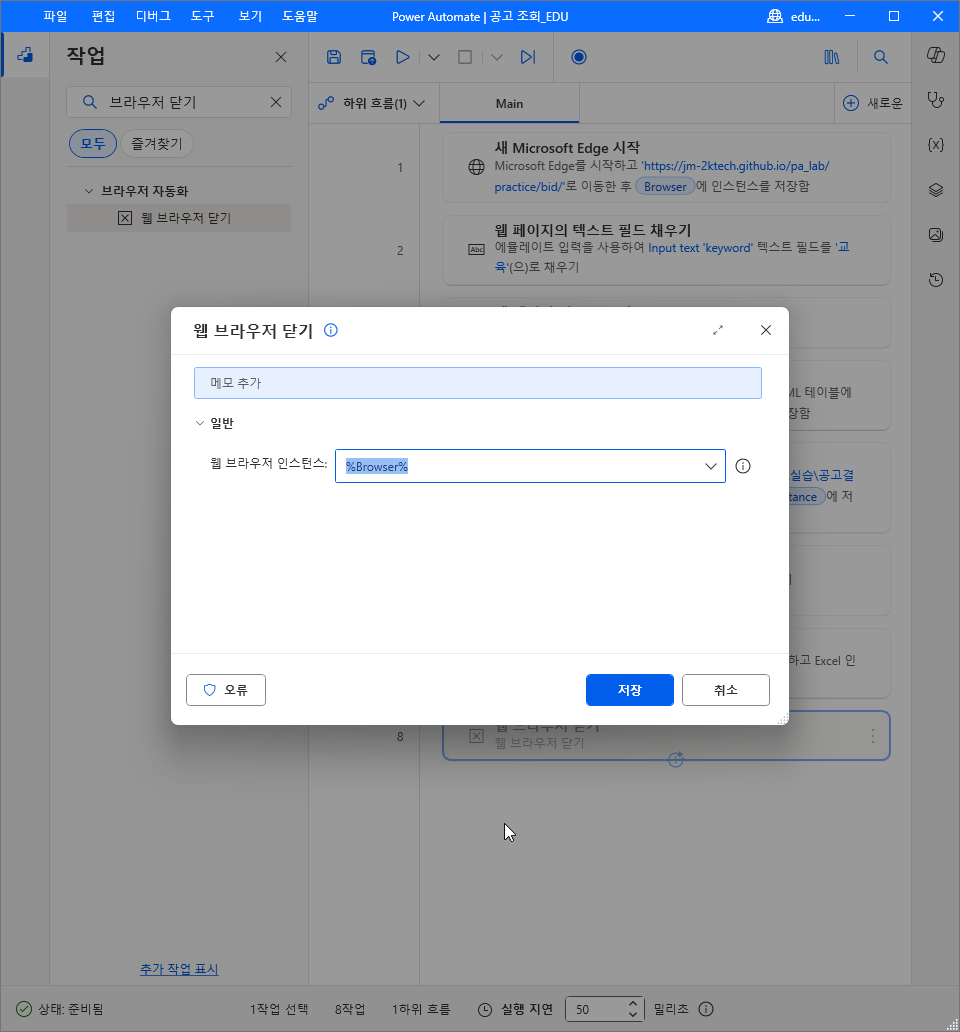Increase run delay with up stepper arrow

(633, 1003)
